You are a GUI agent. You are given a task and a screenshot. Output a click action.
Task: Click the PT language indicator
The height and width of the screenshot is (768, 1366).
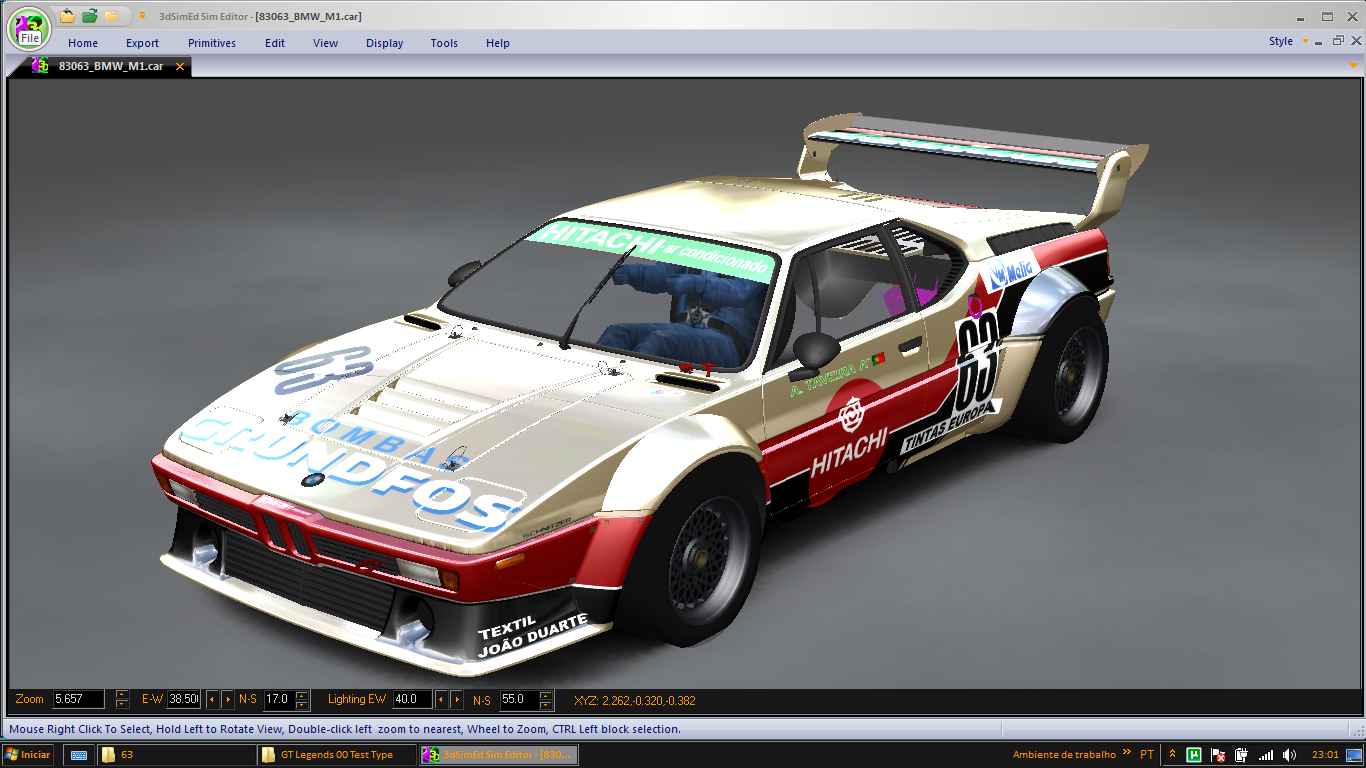(x=1147, y=755)
